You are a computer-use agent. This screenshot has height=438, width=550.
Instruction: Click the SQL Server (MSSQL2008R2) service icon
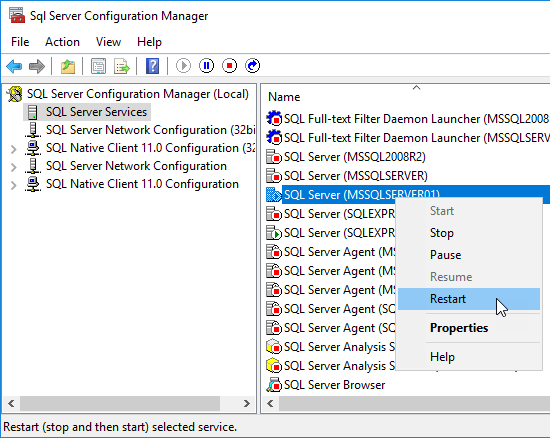coord(274,157)
